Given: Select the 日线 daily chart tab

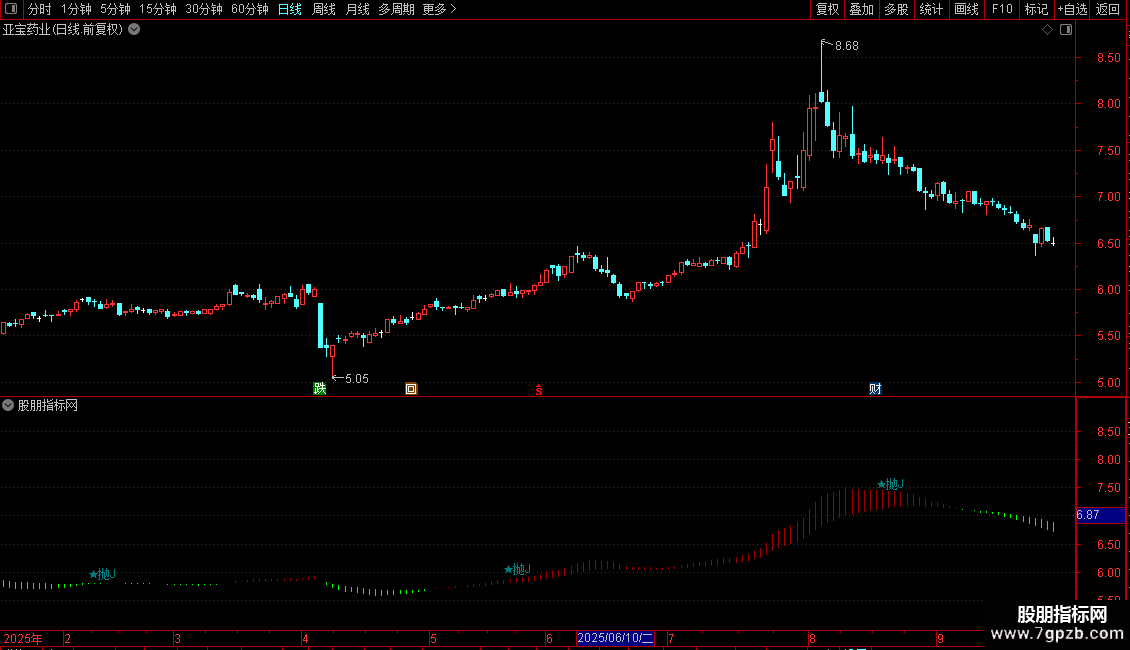Looking at the screenshot, I should 290,9.
